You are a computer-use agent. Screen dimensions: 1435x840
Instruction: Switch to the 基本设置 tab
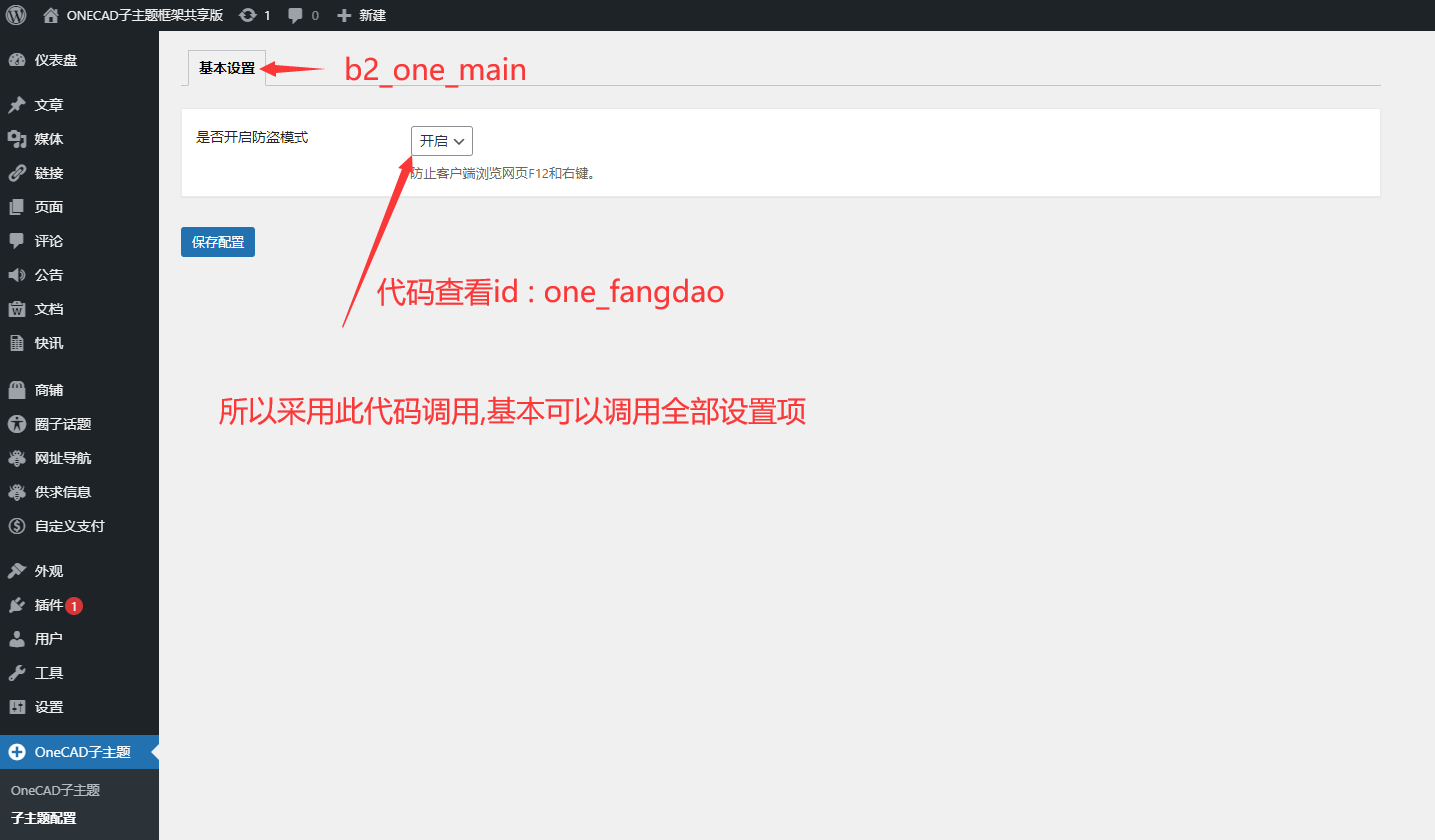[x=227, y=68]
